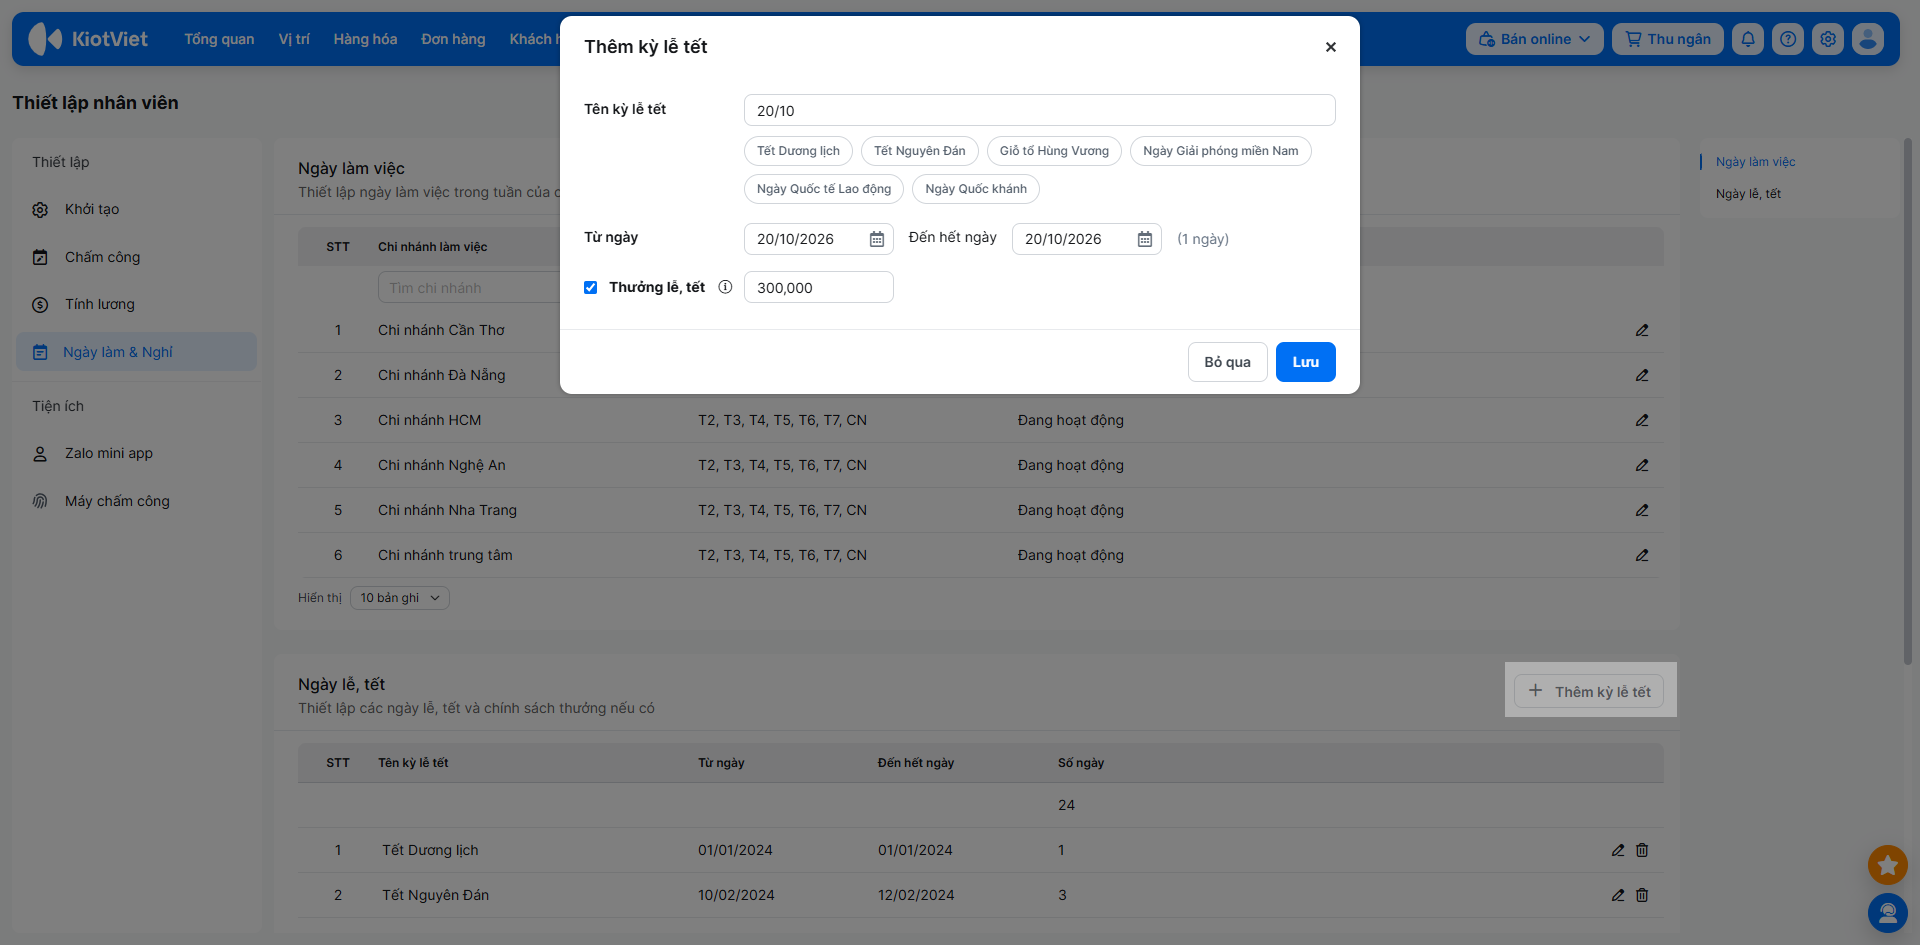Image resolution: width=1920 pixels, height=945 pixels.
Task: Edit Chi nhánh Đà Nẵng with pencil icon
Action: tap(1642, 375)
